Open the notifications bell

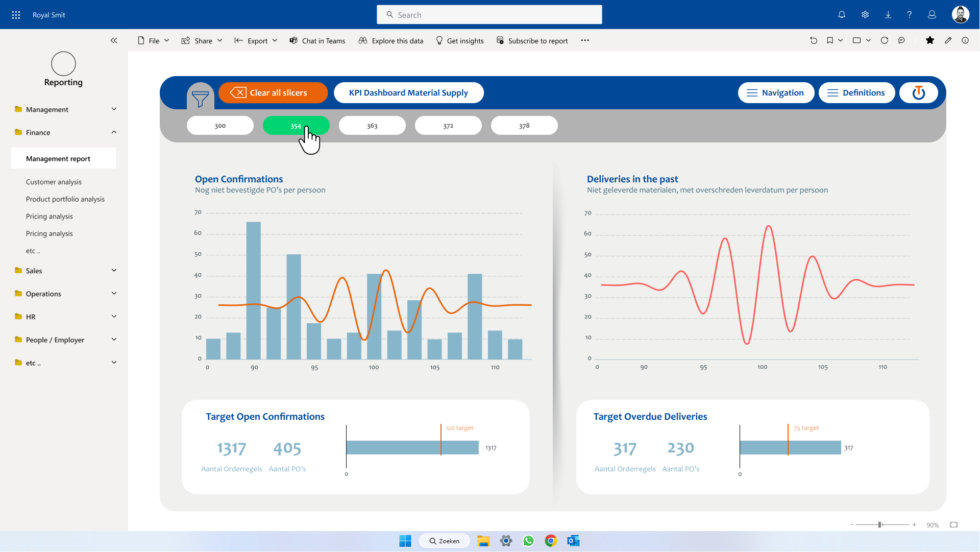(x=841, y=15)
